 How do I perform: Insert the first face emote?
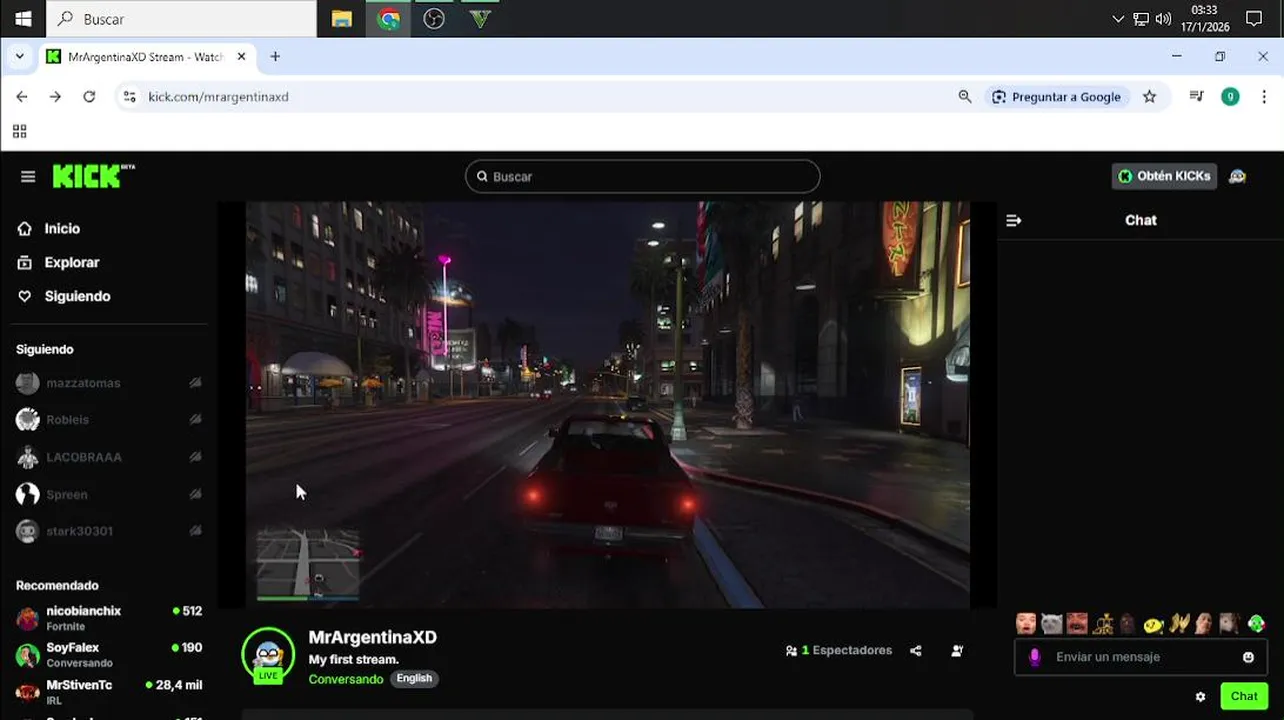[1026, 624]
